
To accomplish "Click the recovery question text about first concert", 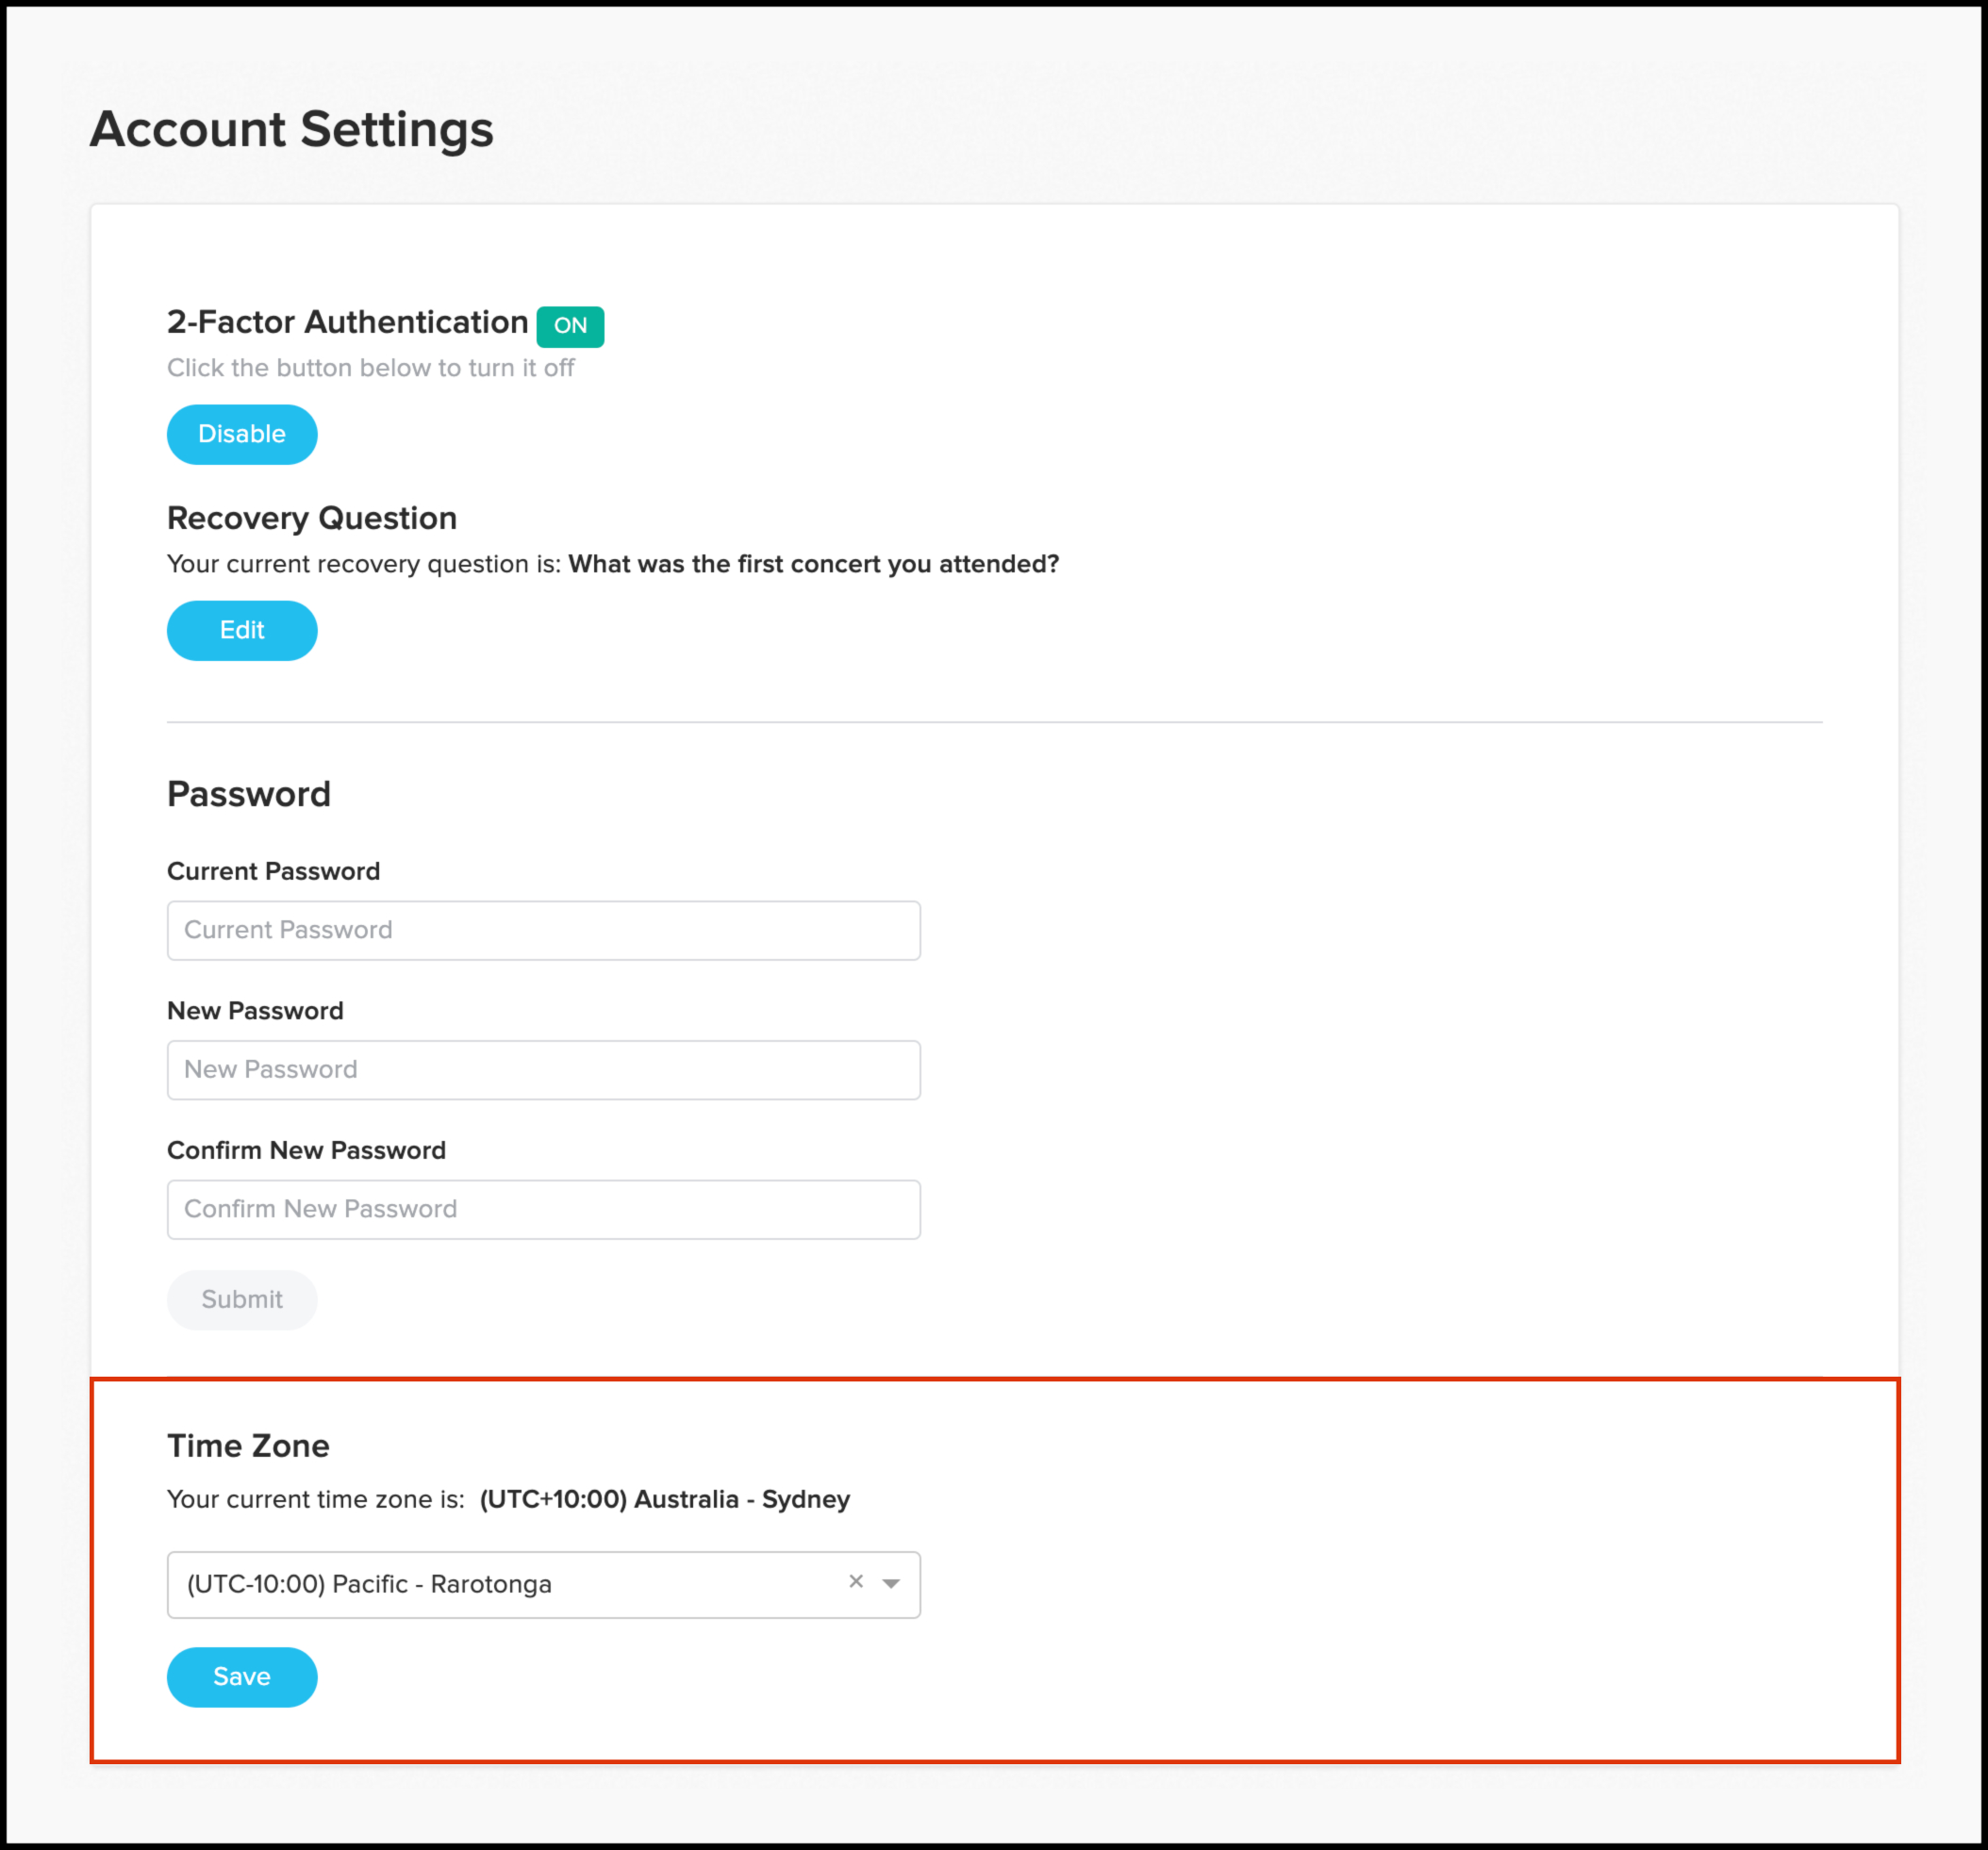I will pos(813,564).
